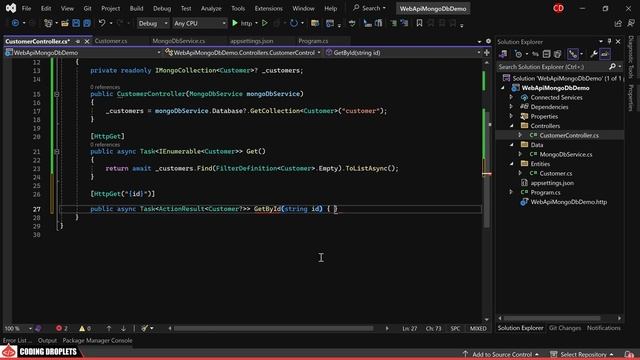Click the Properties wrench icon
Image resolution: width=640 pixels, height=360 pixels.
594,54
